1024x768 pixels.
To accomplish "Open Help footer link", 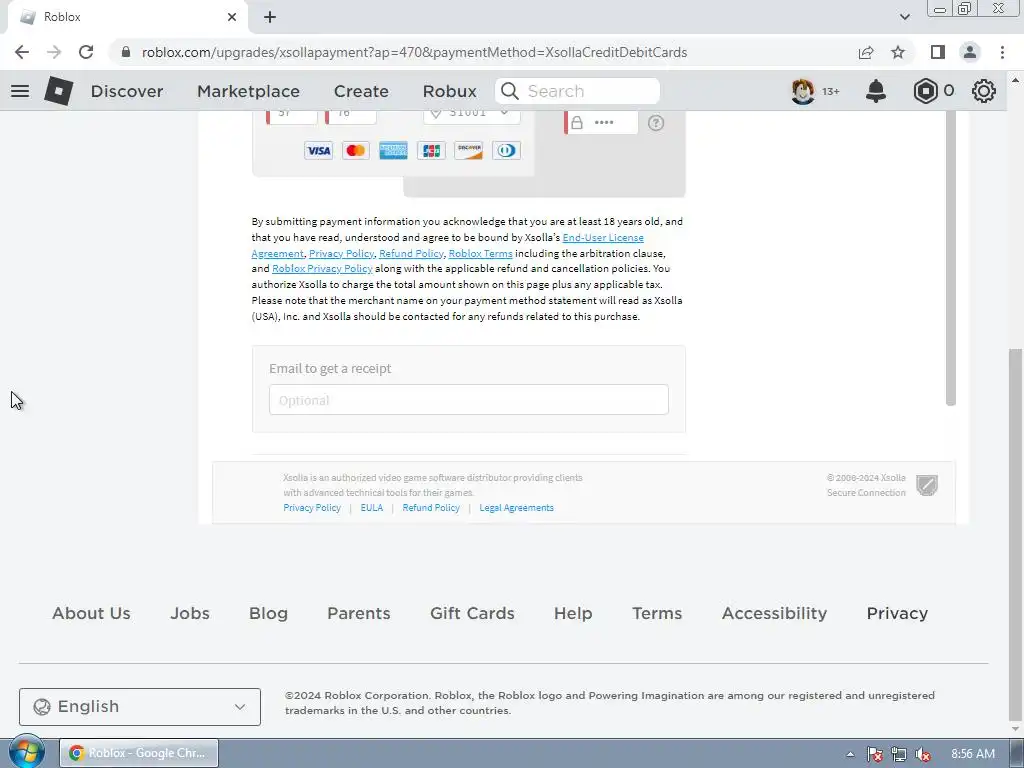I will click(x=573, y=613).
